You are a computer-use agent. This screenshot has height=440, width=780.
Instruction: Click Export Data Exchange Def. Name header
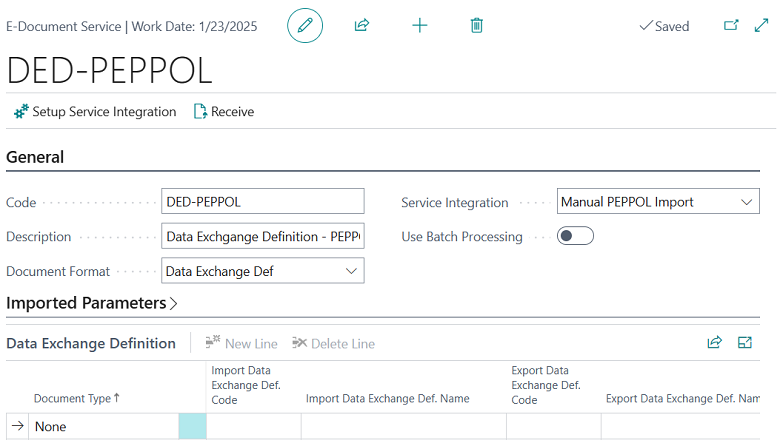(x=682, y=398)
